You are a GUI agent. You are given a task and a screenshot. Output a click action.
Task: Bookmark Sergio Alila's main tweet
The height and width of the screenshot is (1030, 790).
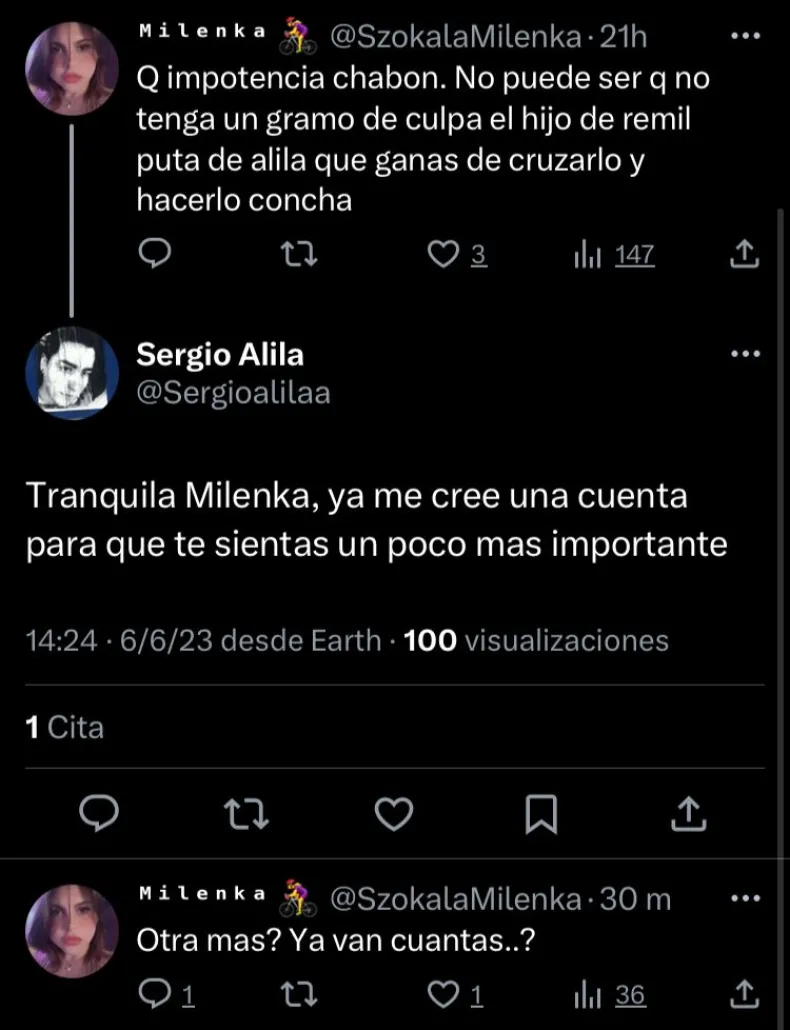coord(541,814)
